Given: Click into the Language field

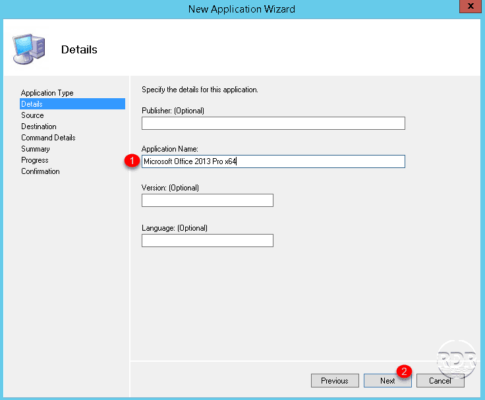Looking at the screenshot, I should pyautogui.click(x=207, y=240).
